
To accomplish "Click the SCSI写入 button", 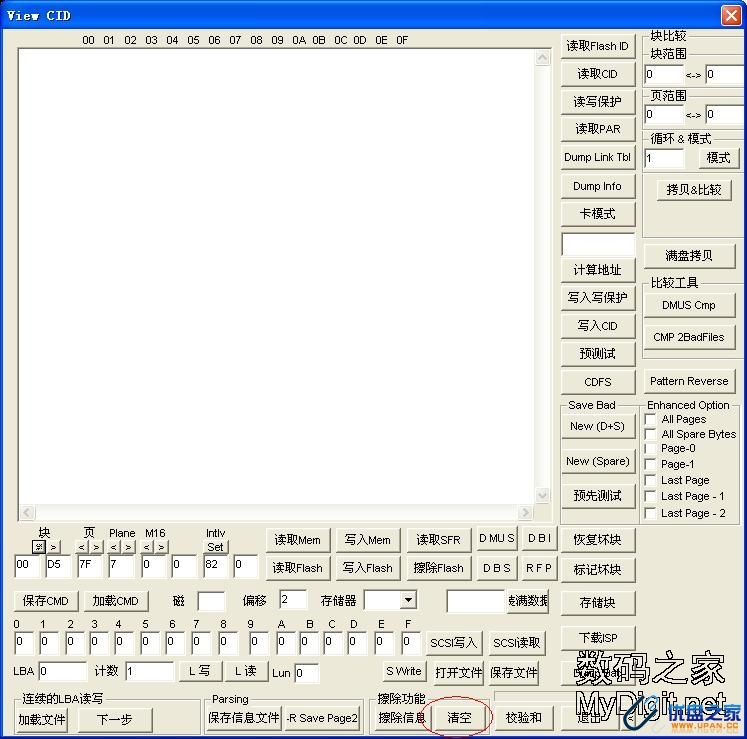I will (x=454, y=643).
